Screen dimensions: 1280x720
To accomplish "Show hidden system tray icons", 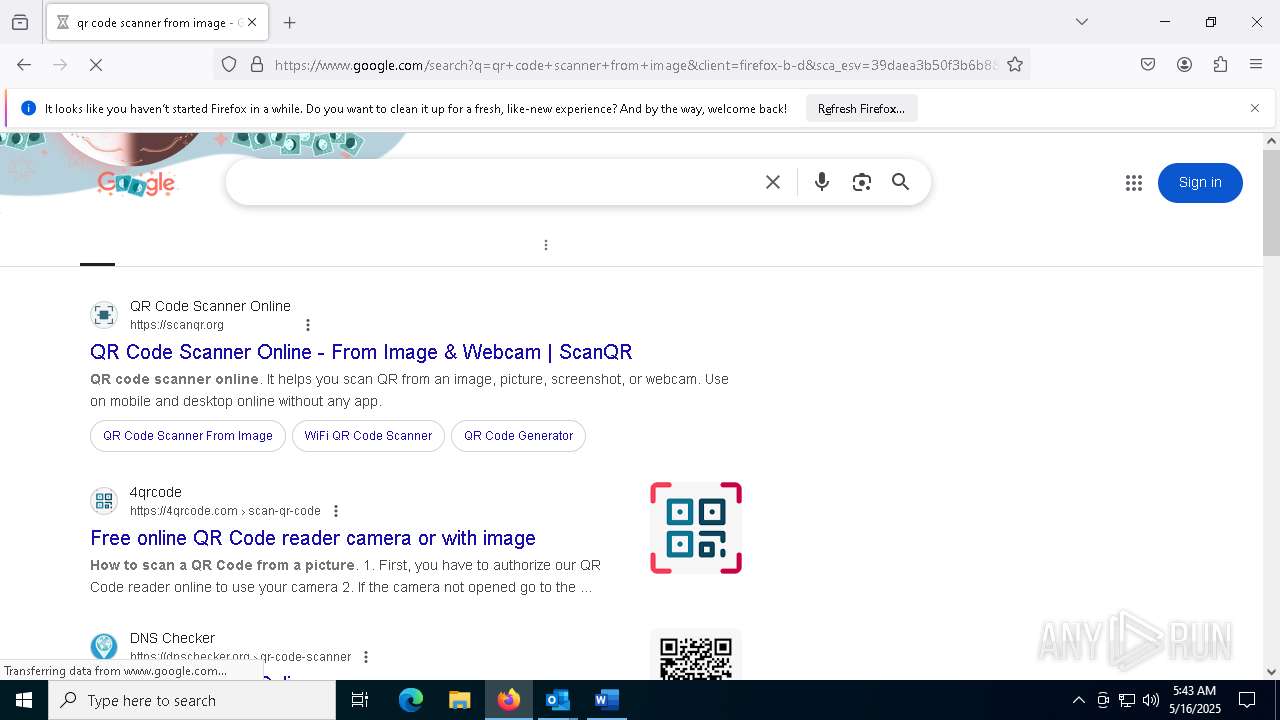I will coord(1078,700).
